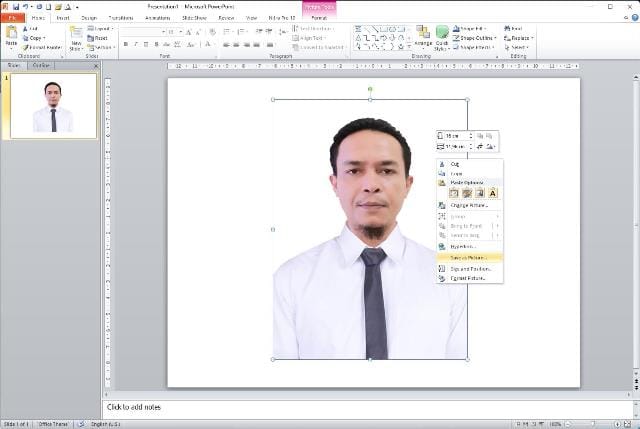Expand the Shape Outline dropdown
This screenshot has width=640, height=429.
(480, 38)
